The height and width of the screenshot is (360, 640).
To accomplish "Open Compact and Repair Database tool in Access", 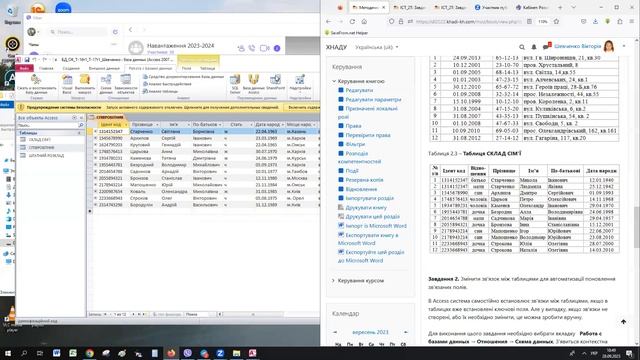I will tap(36, 84).
